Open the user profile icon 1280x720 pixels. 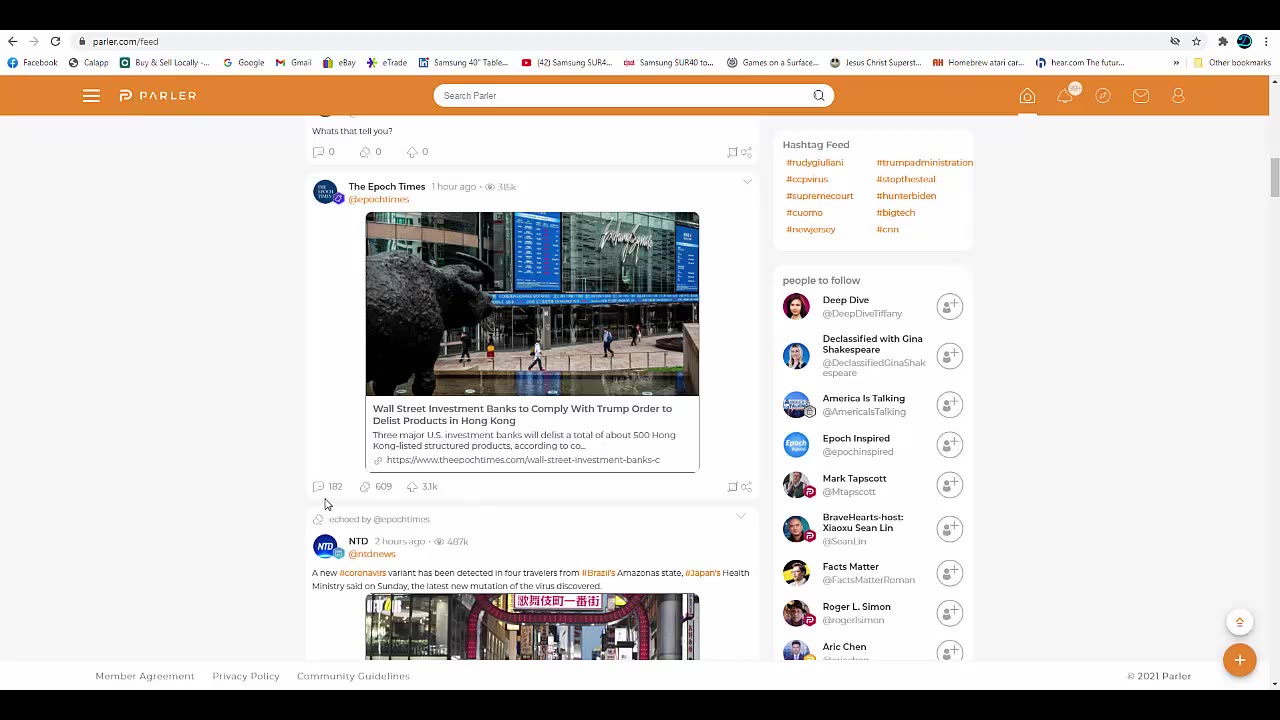(1178, 96)
